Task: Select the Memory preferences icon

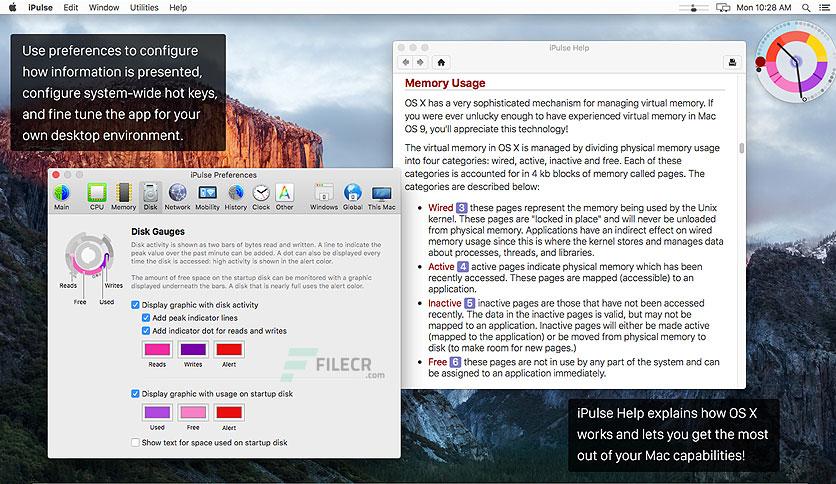Action: pos(124,197)
